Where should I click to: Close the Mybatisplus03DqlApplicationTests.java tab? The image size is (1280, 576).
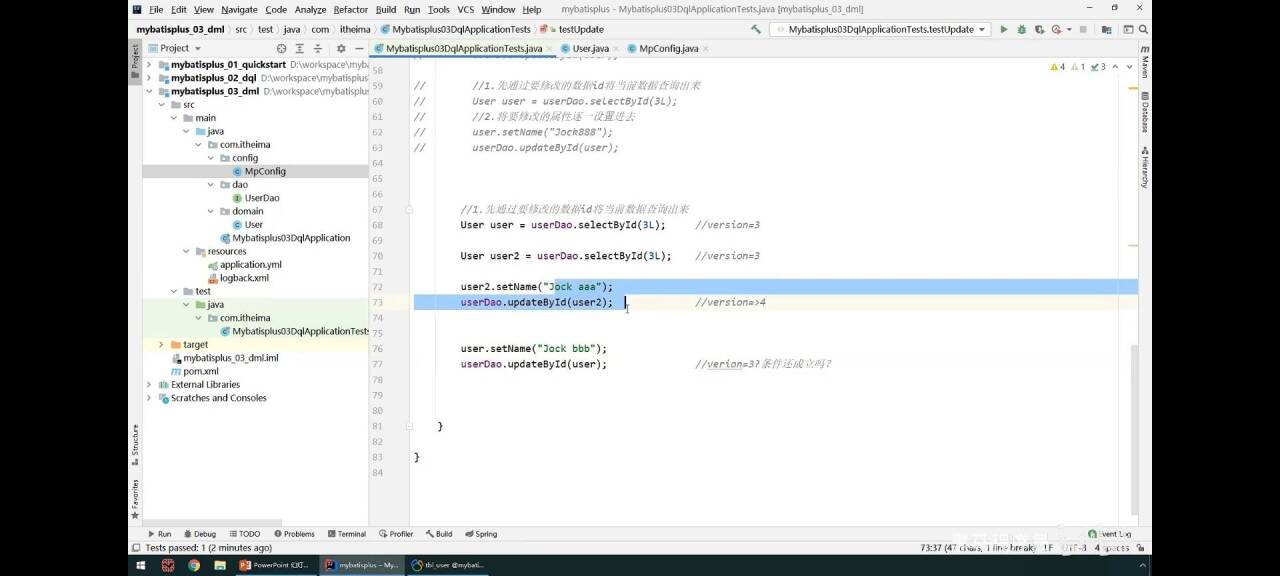pos(549,48)
